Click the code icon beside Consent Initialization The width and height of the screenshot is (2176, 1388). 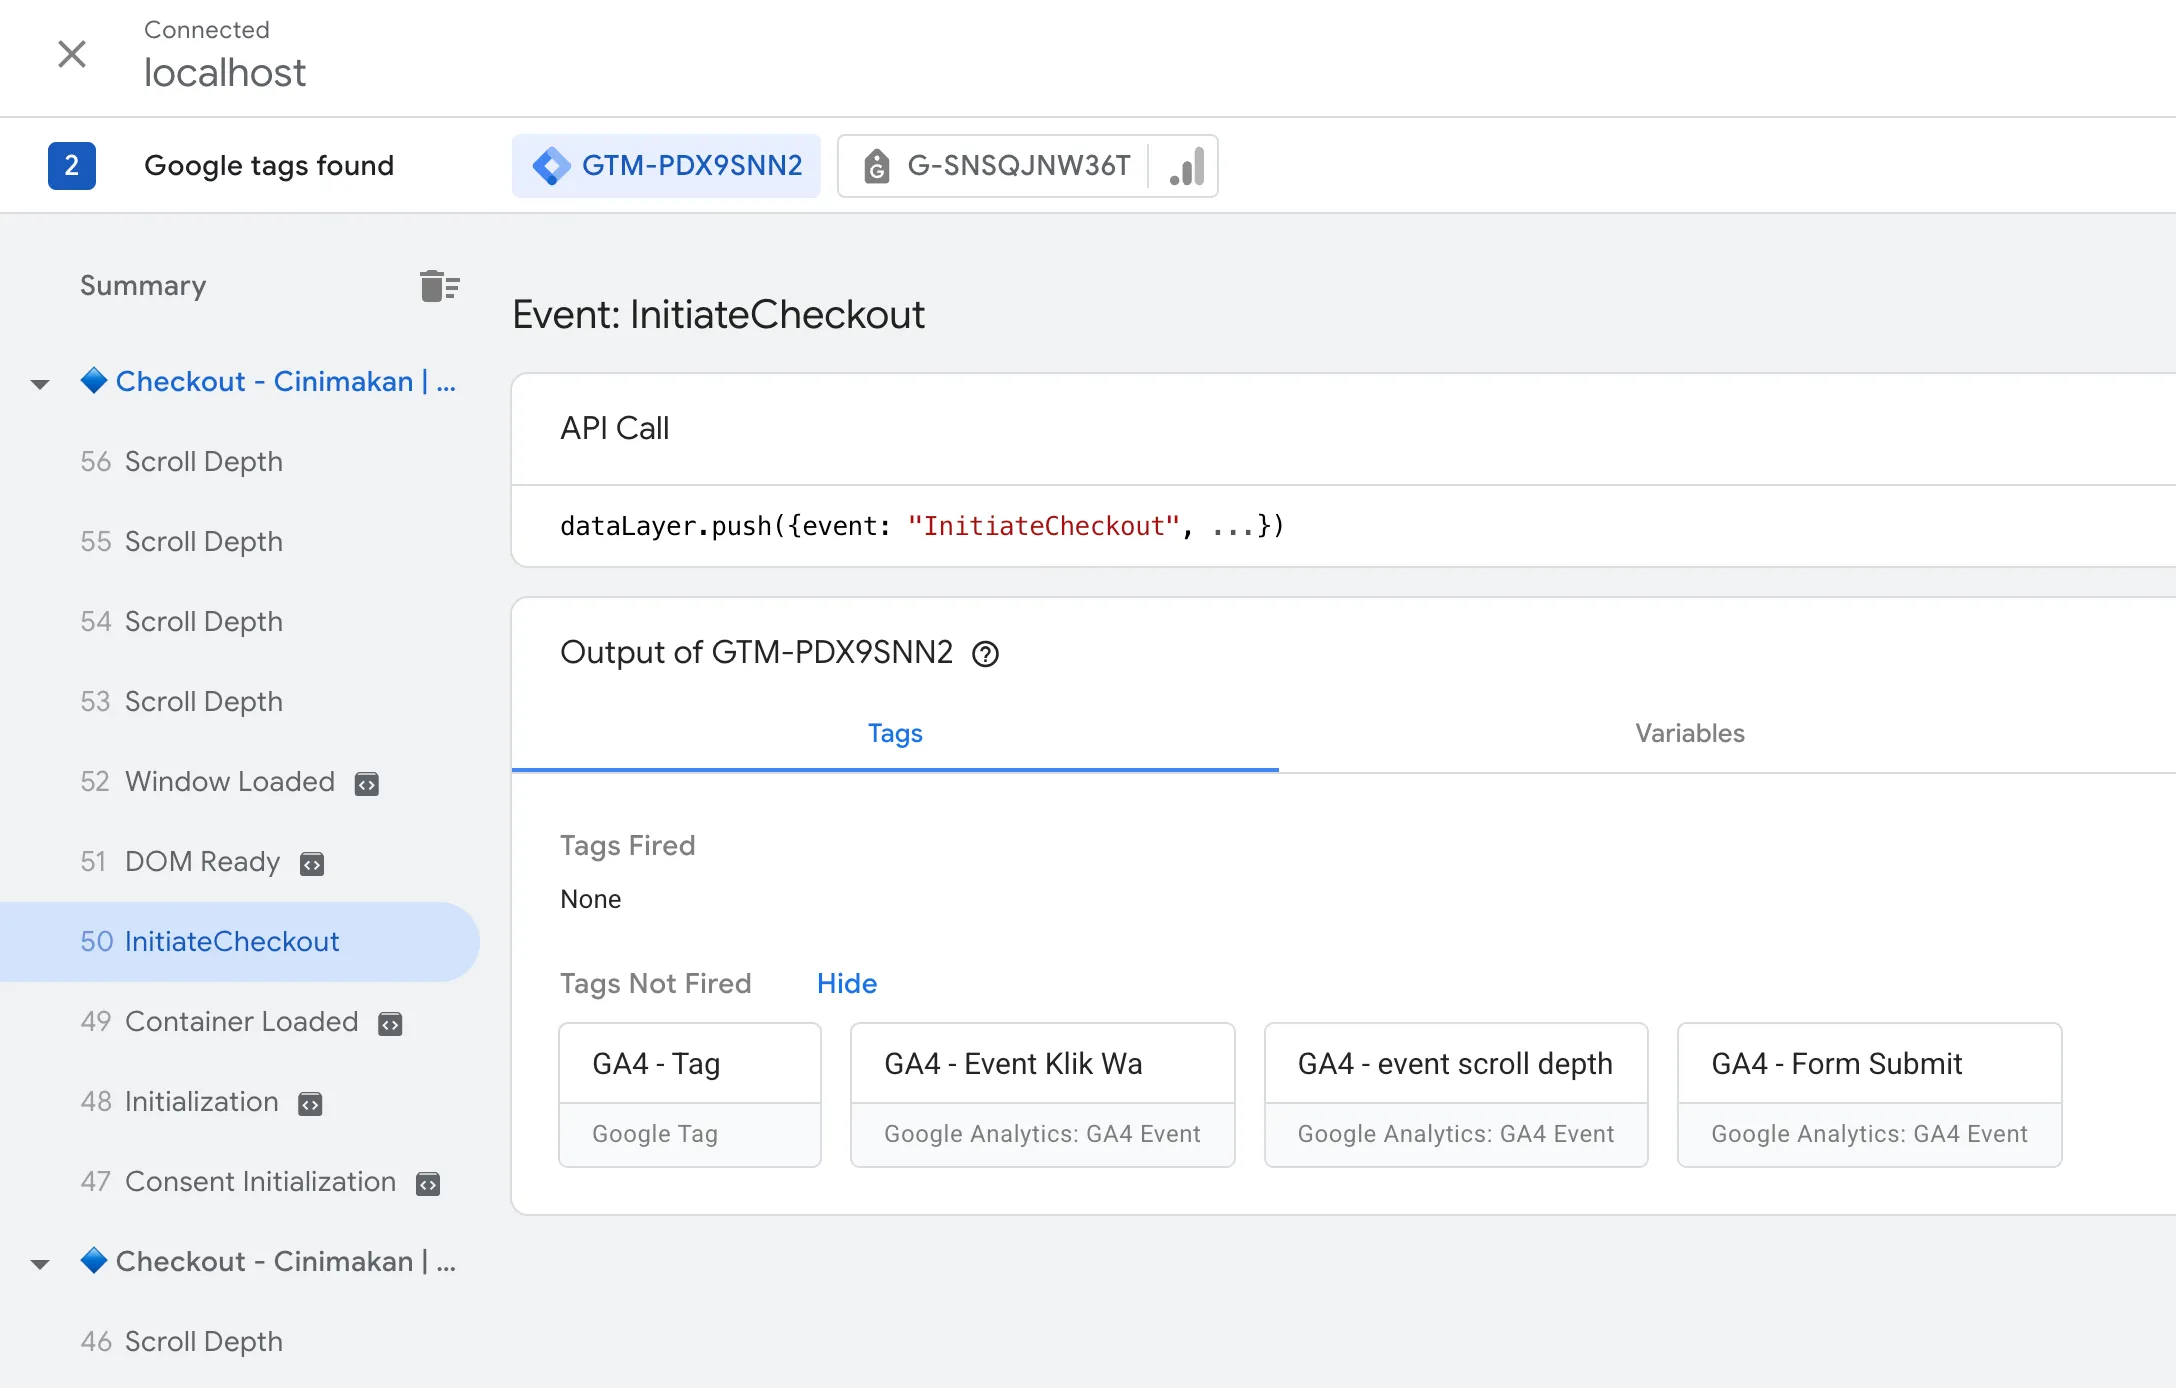coord(428,1184)
